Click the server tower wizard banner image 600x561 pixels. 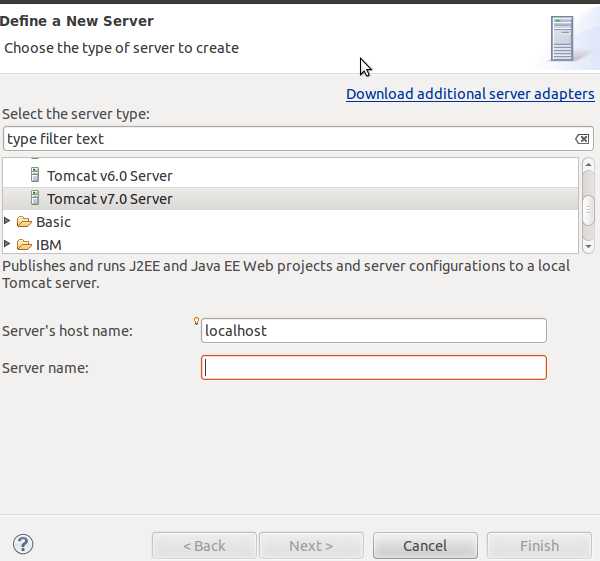point(562,38)
